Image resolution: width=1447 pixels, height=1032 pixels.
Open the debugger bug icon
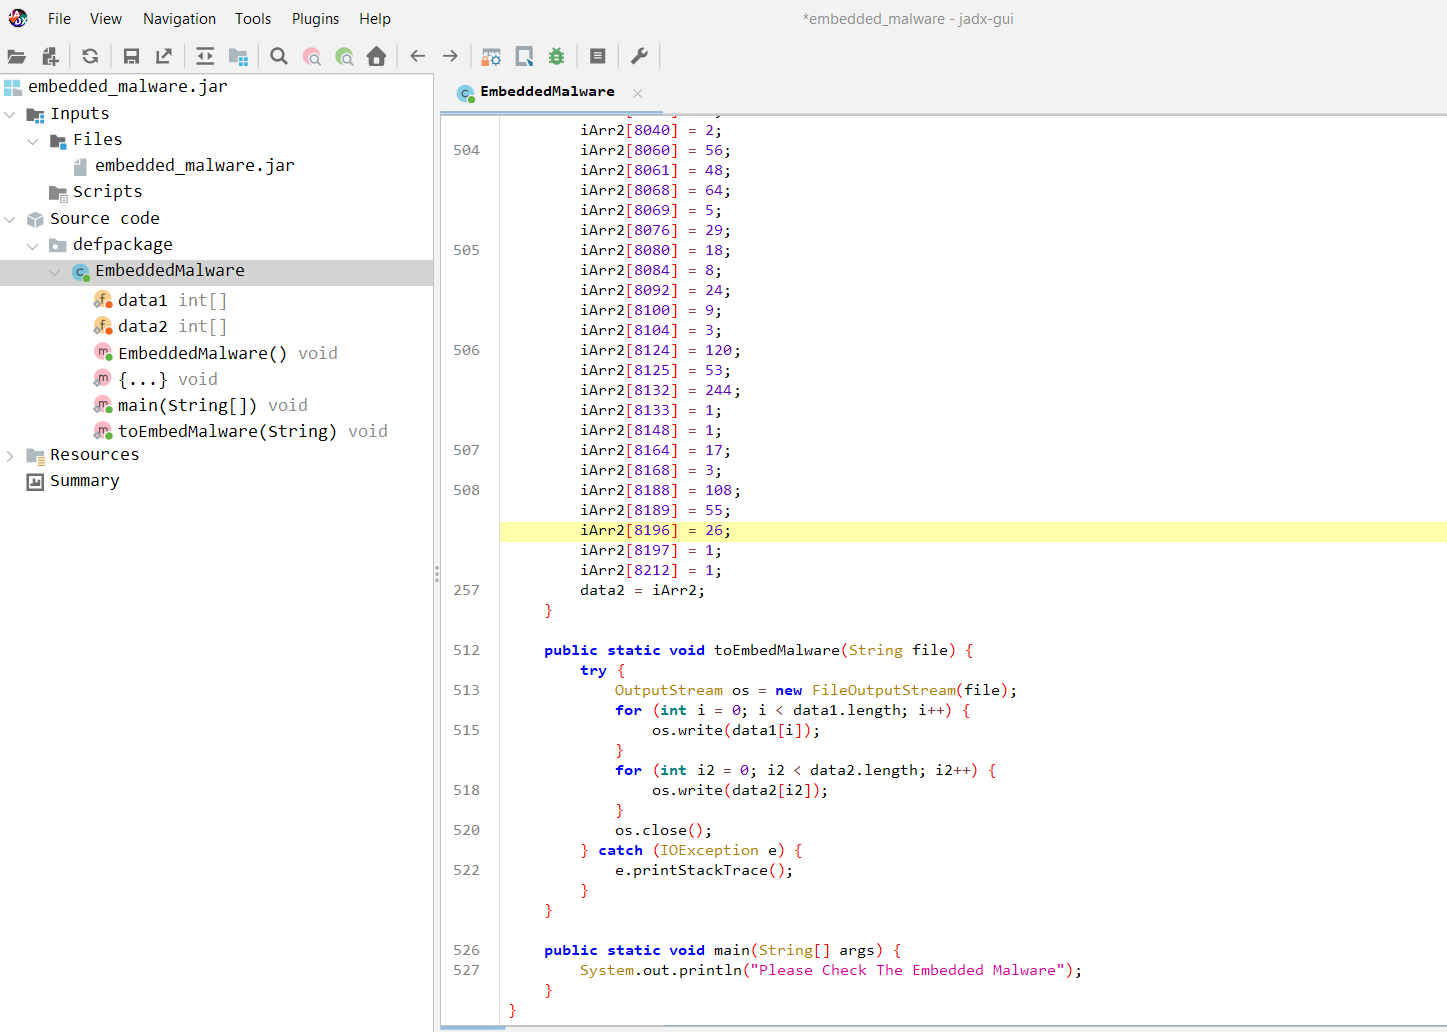[556, 57]
